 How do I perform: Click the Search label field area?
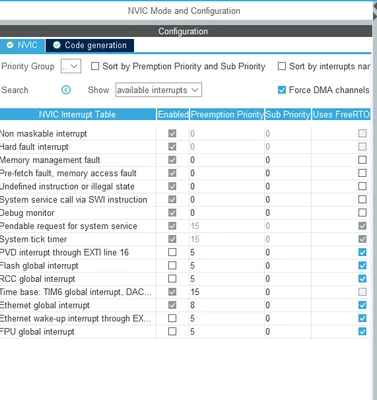tap(15, 90)
